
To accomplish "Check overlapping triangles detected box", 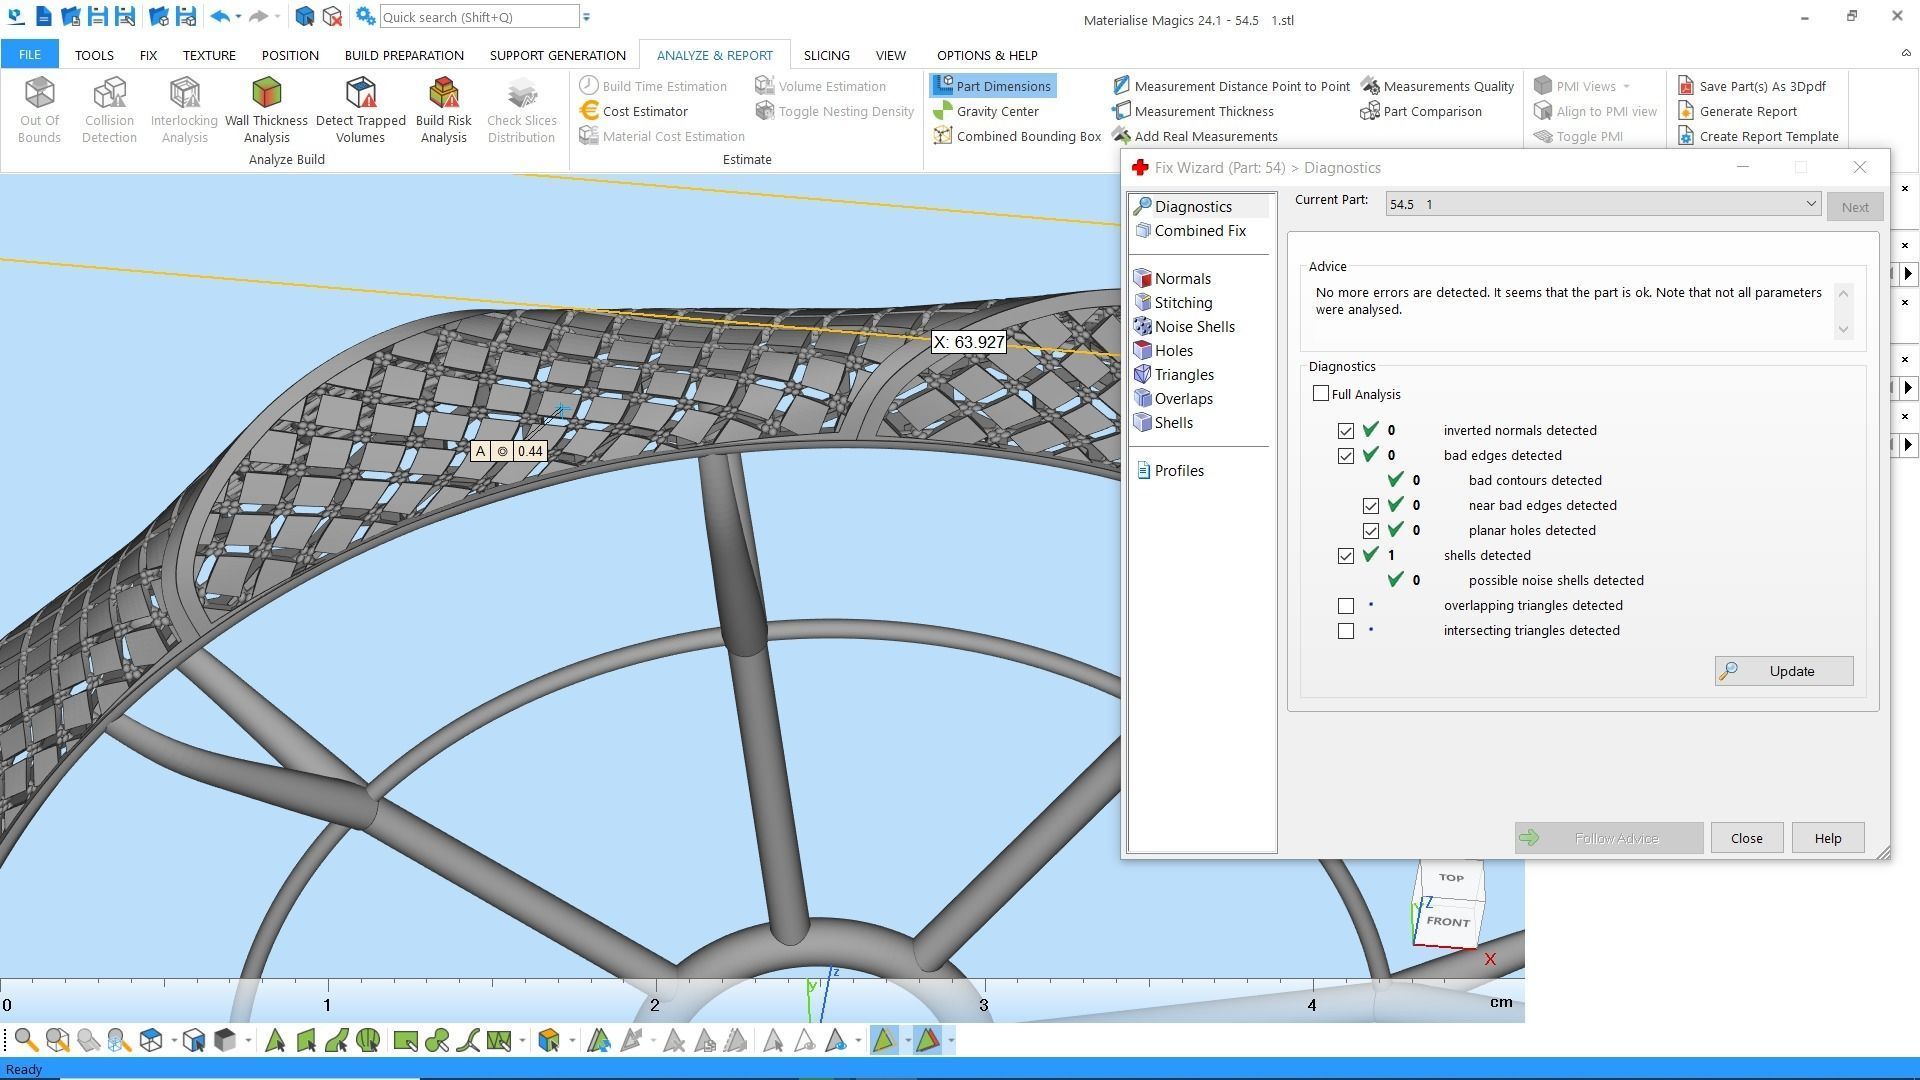I will point(1346,606).
